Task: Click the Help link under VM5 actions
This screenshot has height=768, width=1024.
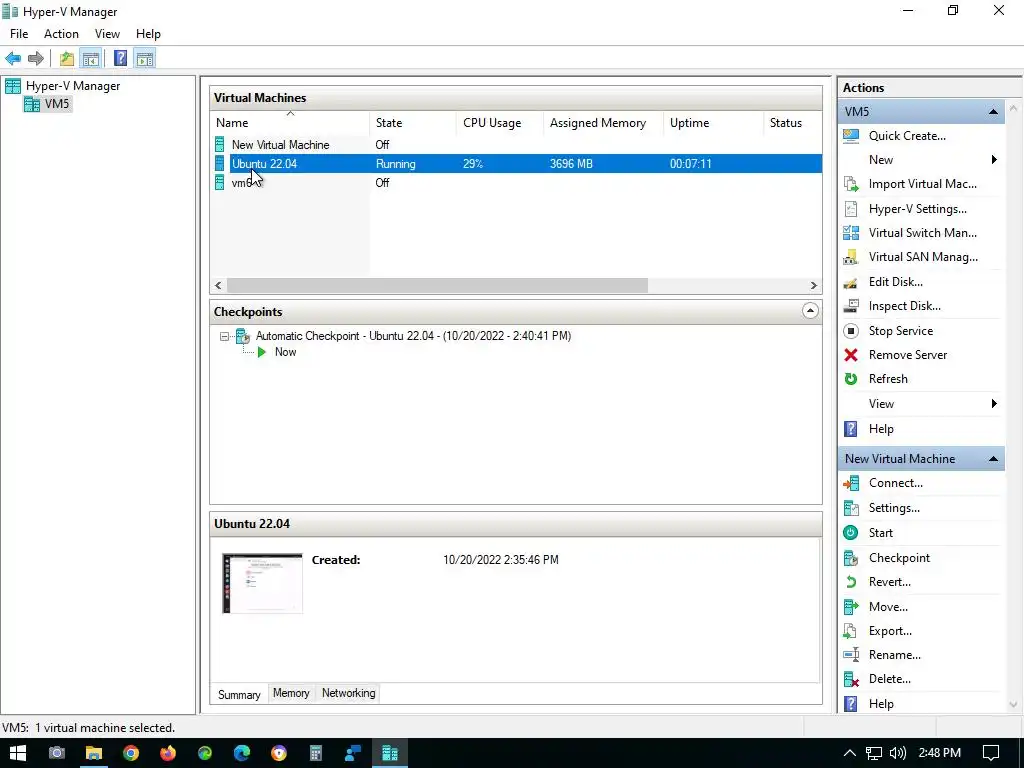Action: point(881,429)
